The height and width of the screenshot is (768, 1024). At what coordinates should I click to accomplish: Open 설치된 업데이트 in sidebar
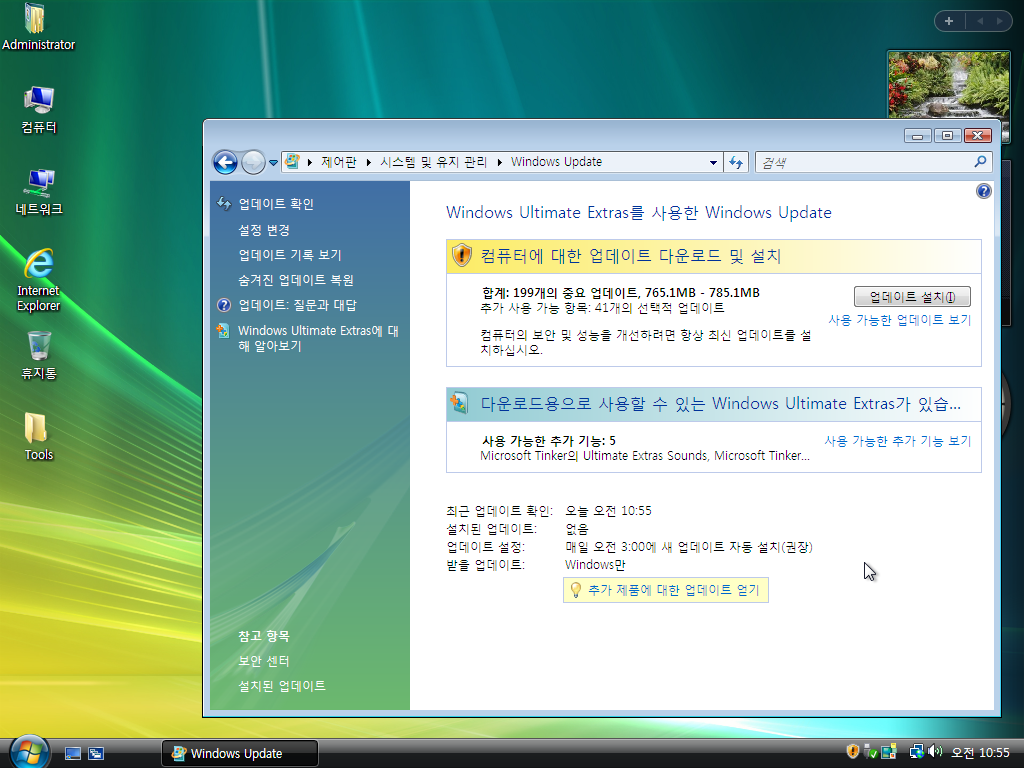point(282,686)
